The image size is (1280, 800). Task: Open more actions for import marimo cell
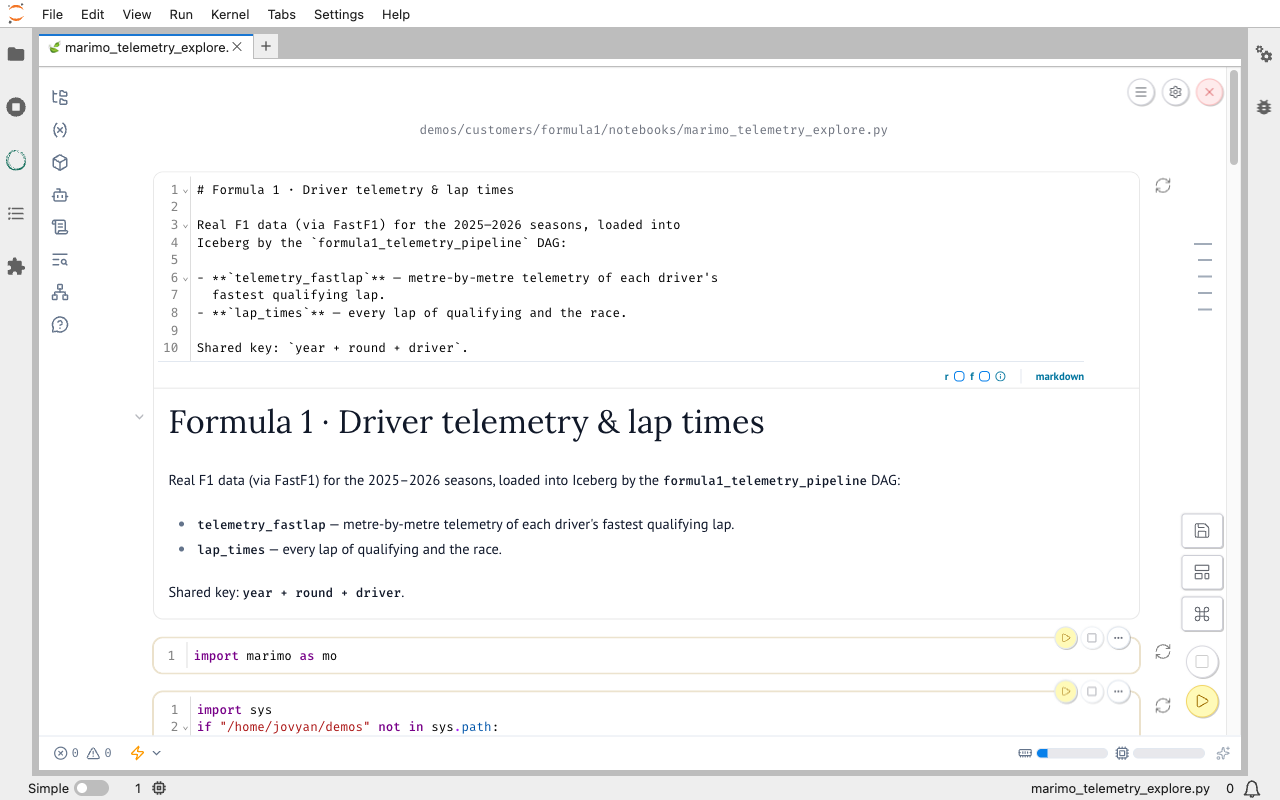1118,638
